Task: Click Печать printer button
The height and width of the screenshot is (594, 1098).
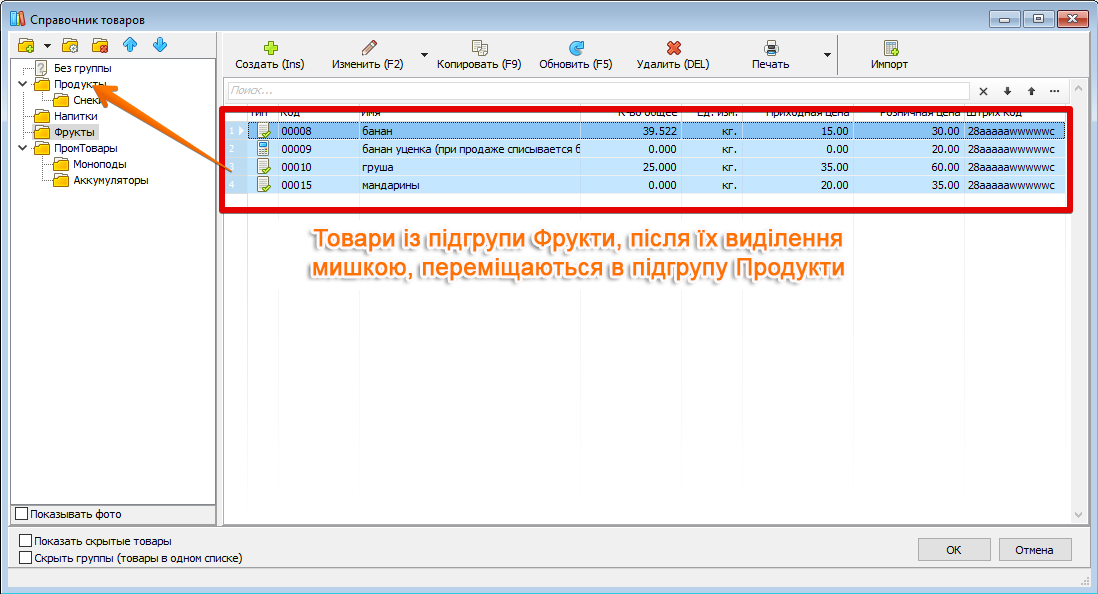Action: 770,55
